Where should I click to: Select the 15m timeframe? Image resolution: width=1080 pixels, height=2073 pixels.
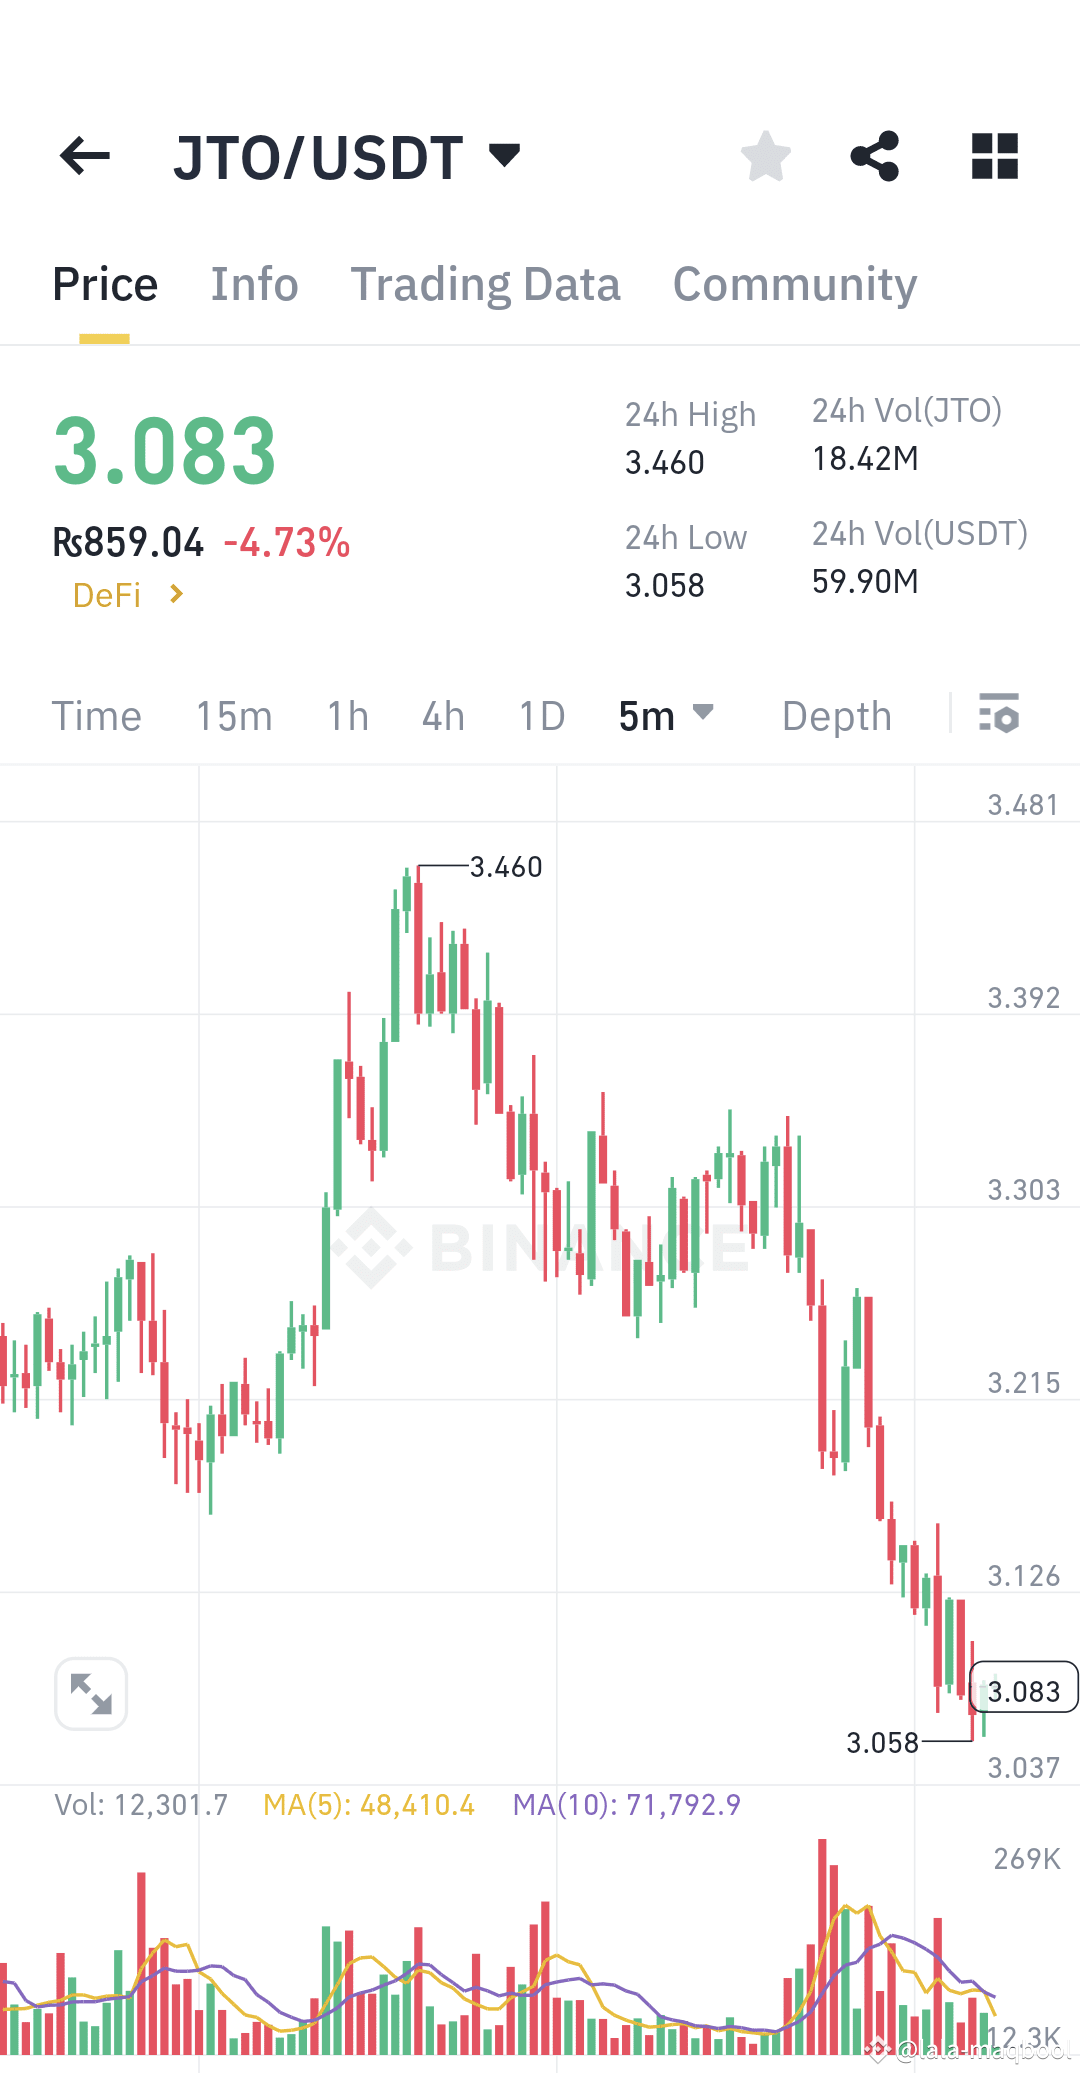[233, 715]
